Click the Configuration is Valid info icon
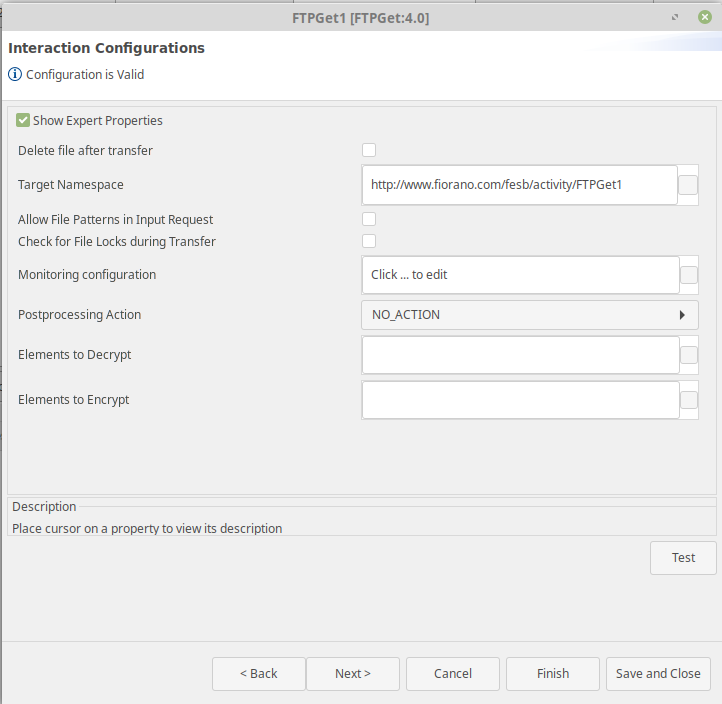This screenshot has height=704, width=722. click(x=15, y=74)
